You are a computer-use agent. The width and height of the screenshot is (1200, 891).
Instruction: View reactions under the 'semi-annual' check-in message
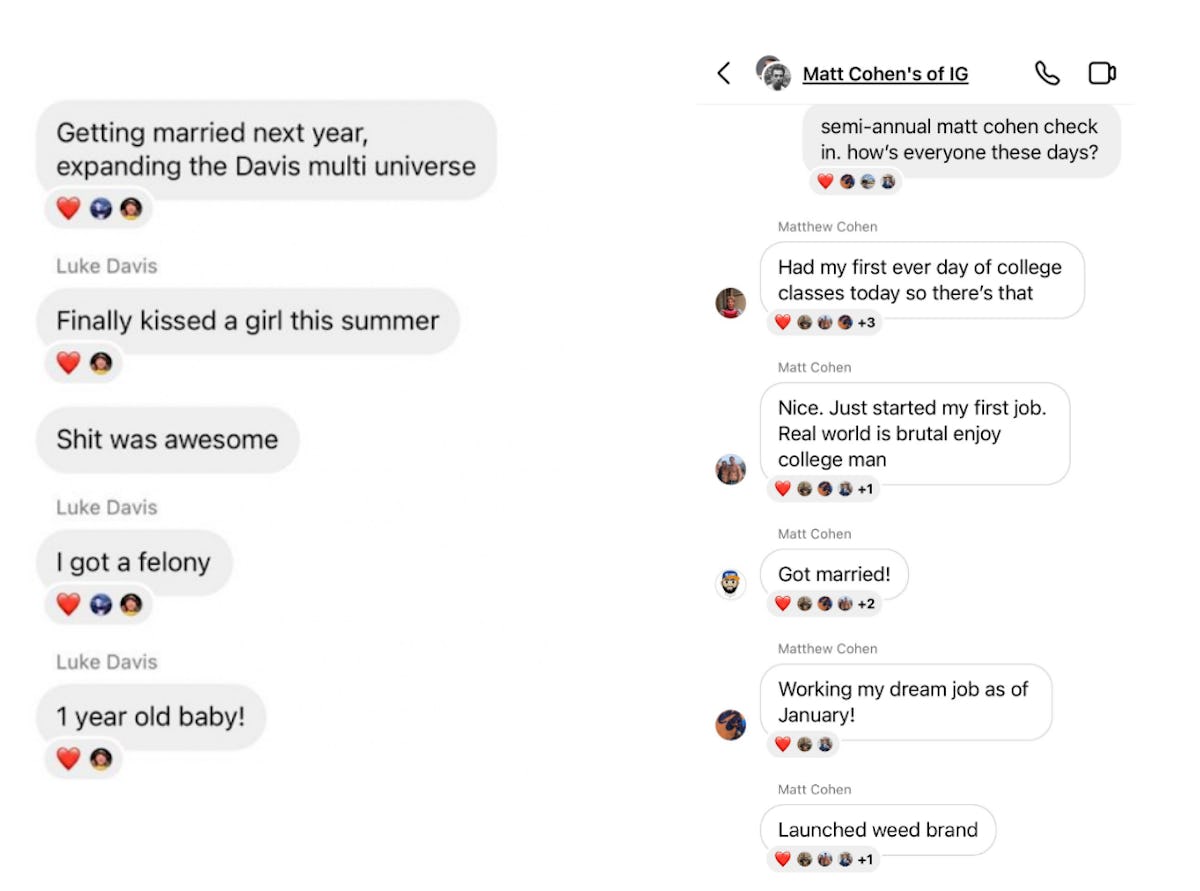click(856, 182)
